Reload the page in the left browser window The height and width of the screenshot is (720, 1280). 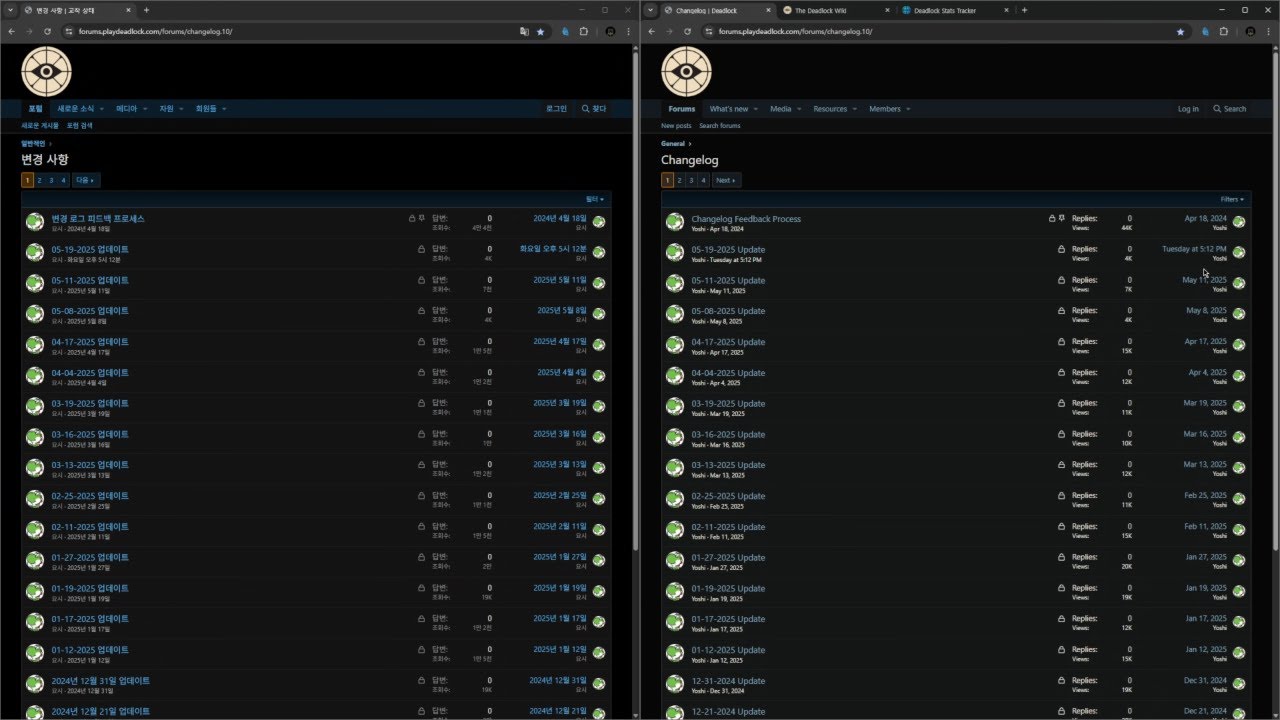[x=47, y=32]
